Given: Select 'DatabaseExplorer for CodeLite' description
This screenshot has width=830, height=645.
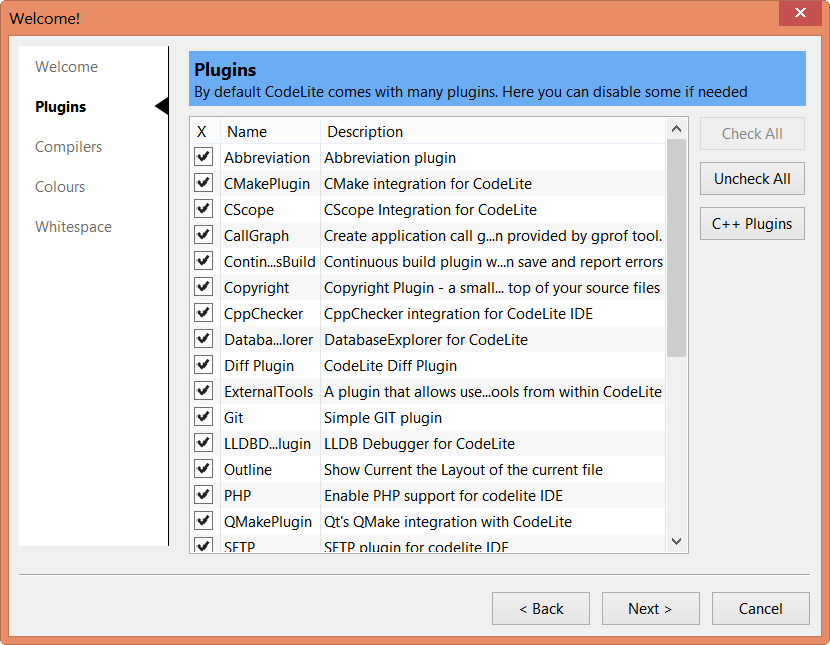Looking at the screenshot, I should point(426,340).
